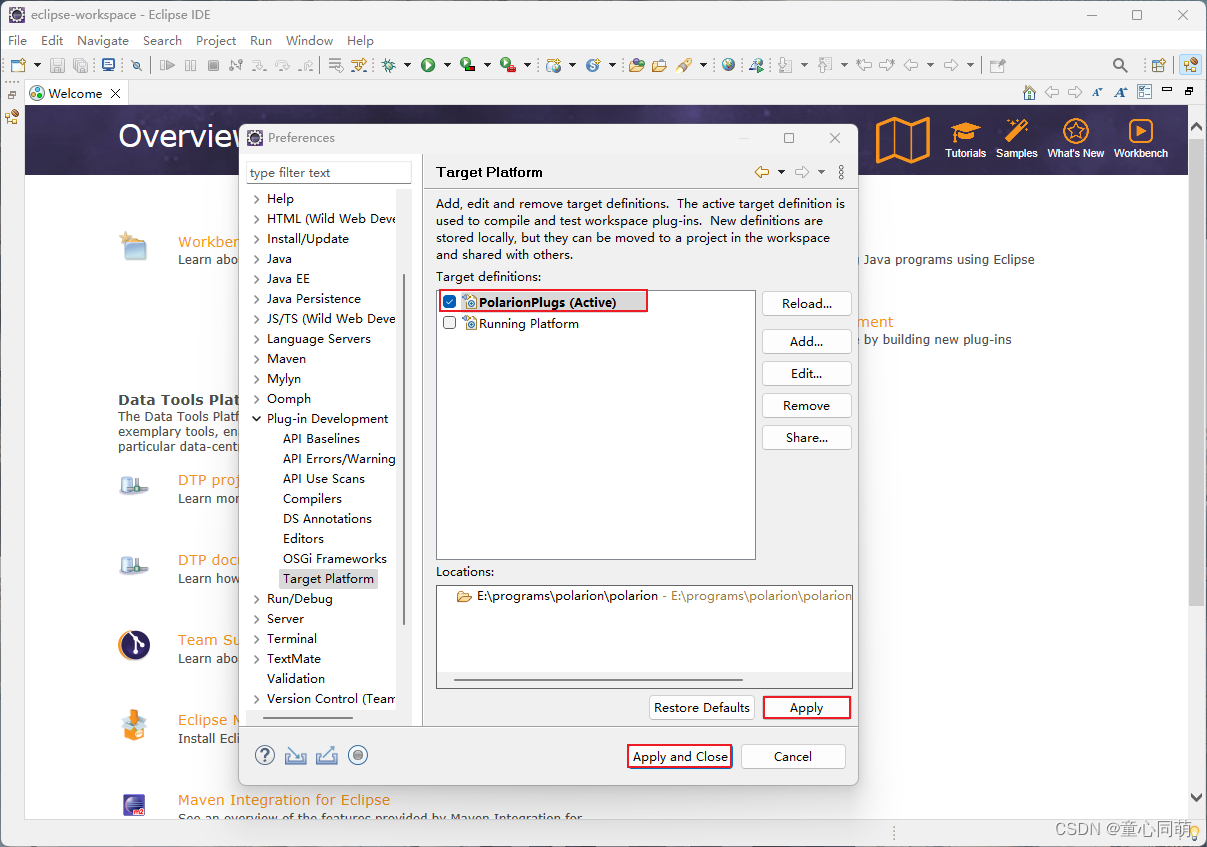
Task: Open the Debug configurations dropdown arrow
Action: coord(407,66)
